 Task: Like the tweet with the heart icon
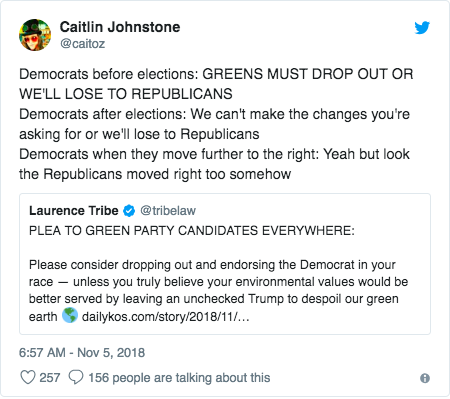click(28, 377)
